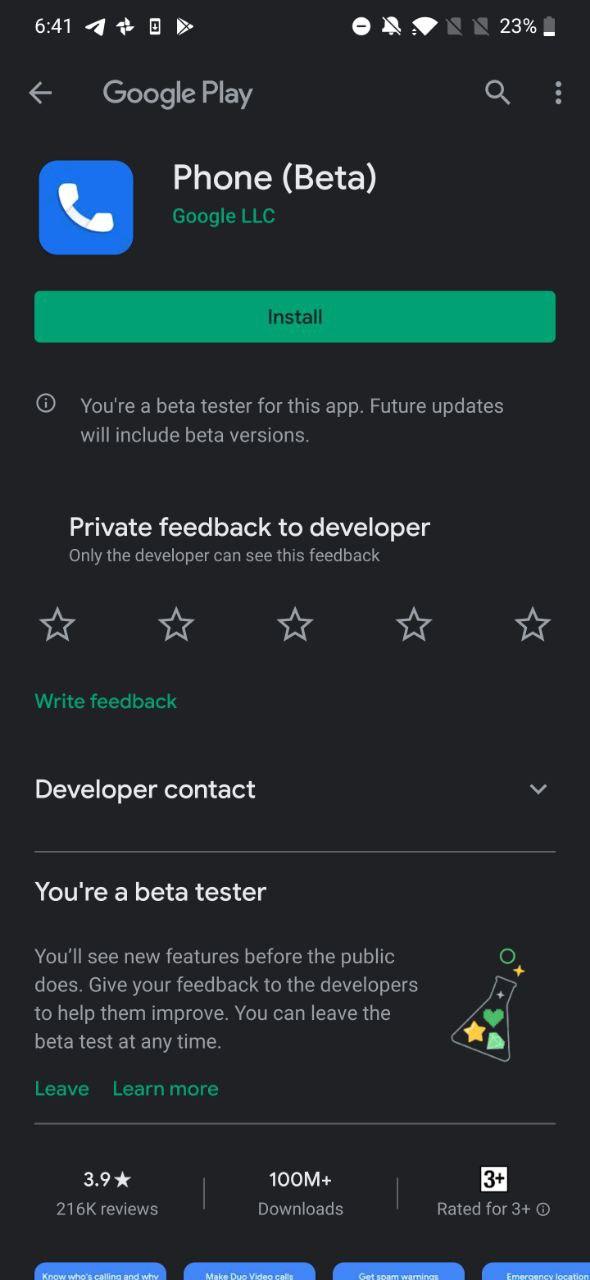Go back using the arrow icon
The image size is (590, 1280).
pos(40,93)
